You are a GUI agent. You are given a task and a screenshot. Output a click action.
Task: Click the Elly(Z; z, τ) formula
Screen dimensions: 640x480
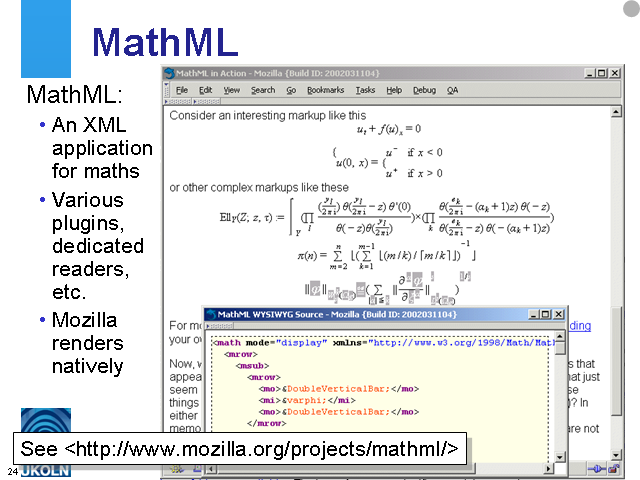click(x=387, y=217)
